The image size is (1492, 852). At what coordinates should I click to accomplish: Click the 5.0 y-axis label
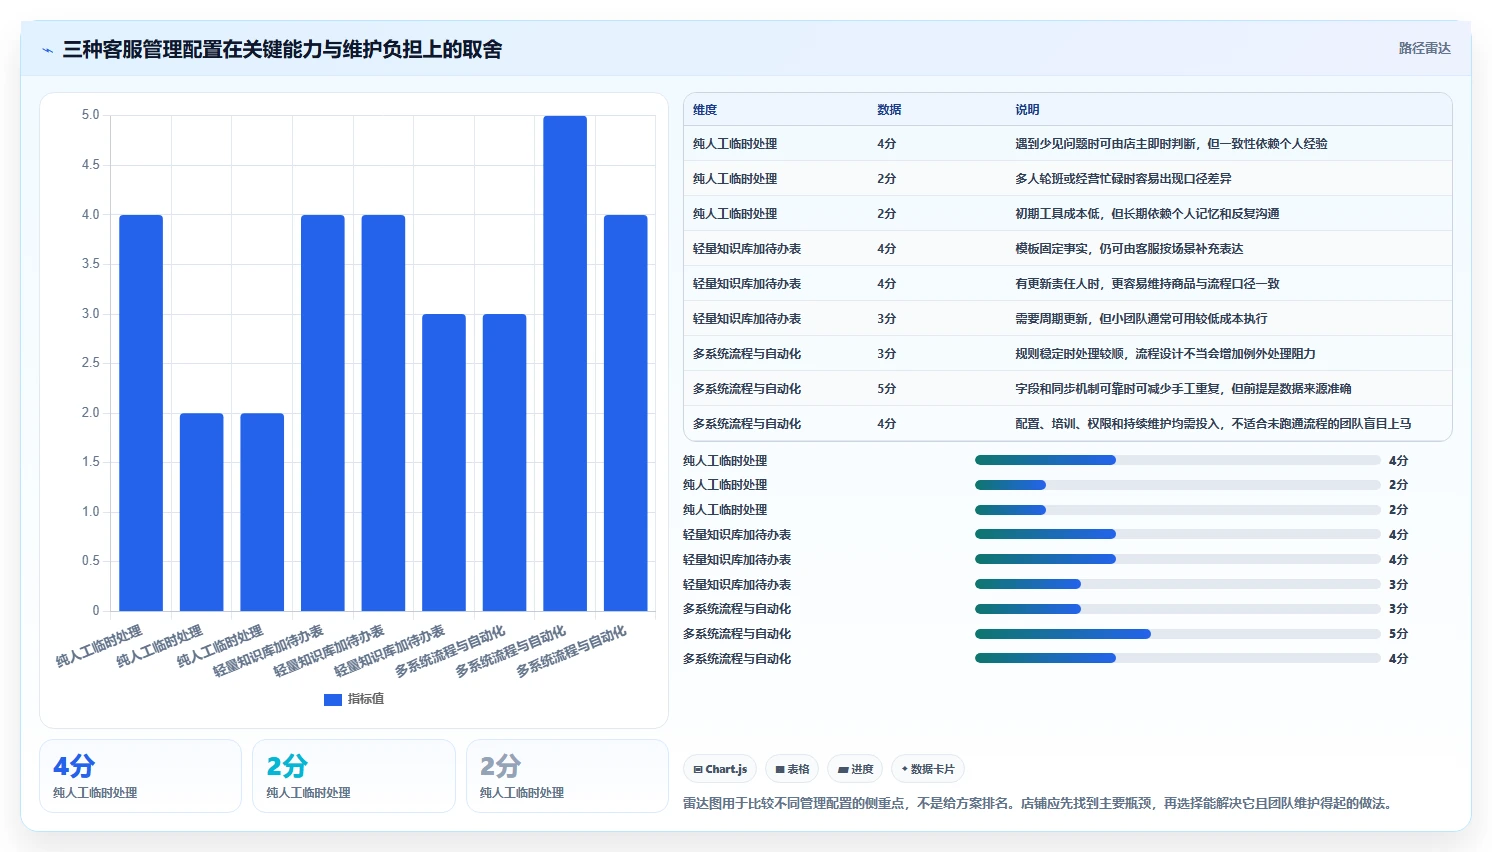pyautogui.click(x=90, y=115)
